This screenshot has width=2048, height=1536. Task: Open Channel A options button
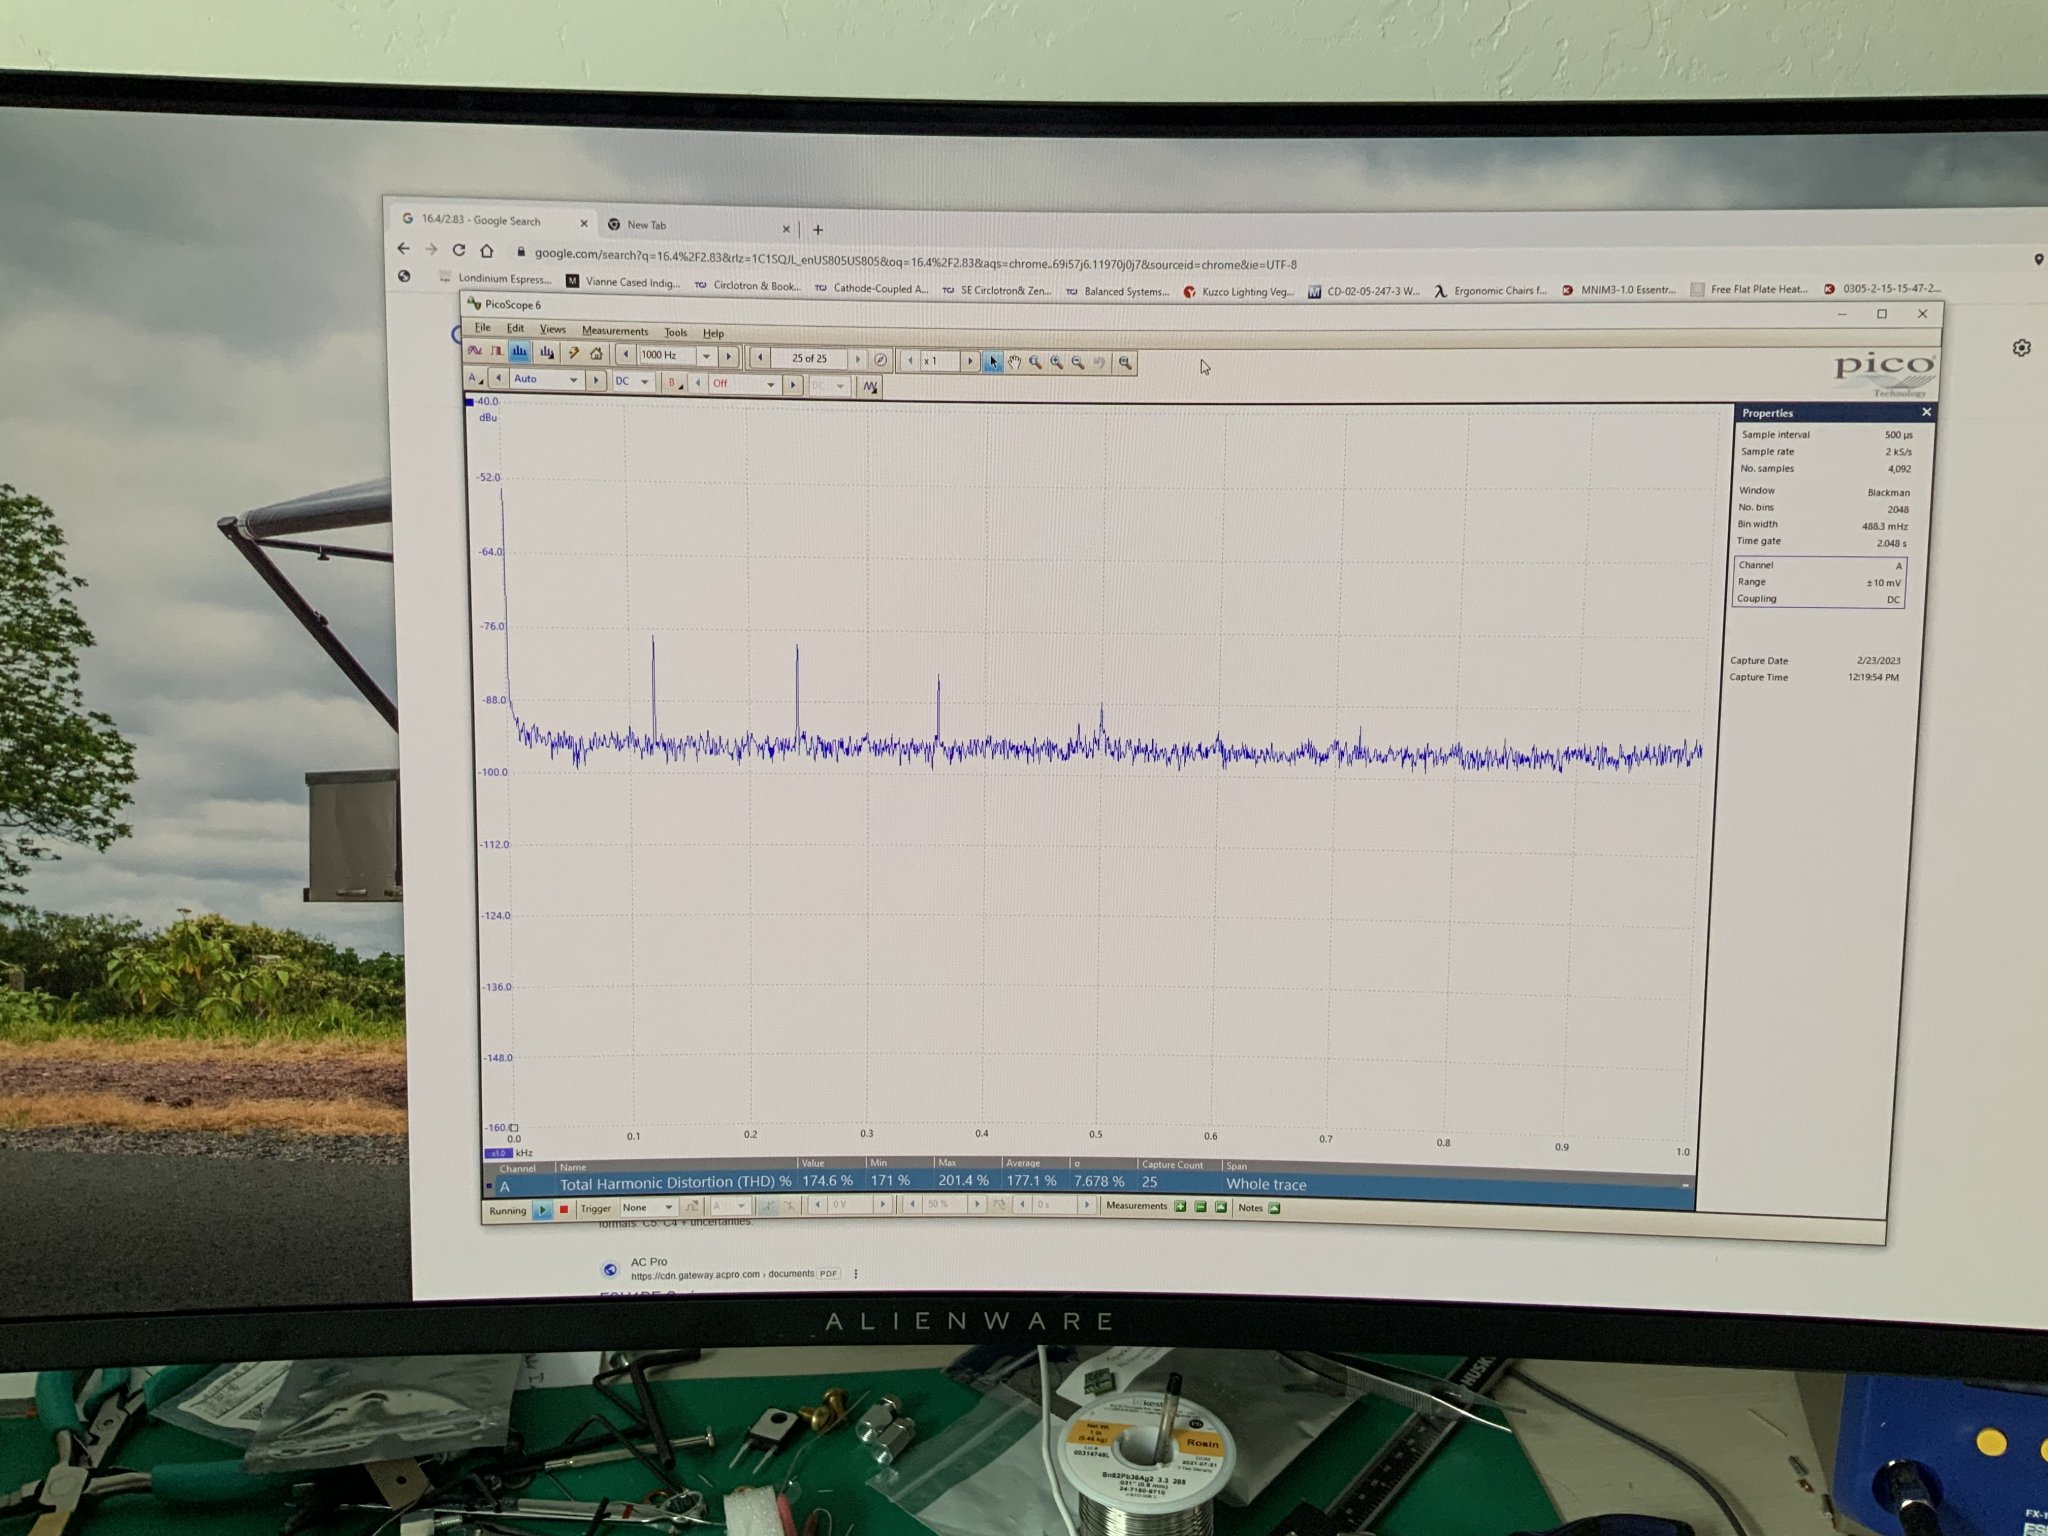[475, 379]
